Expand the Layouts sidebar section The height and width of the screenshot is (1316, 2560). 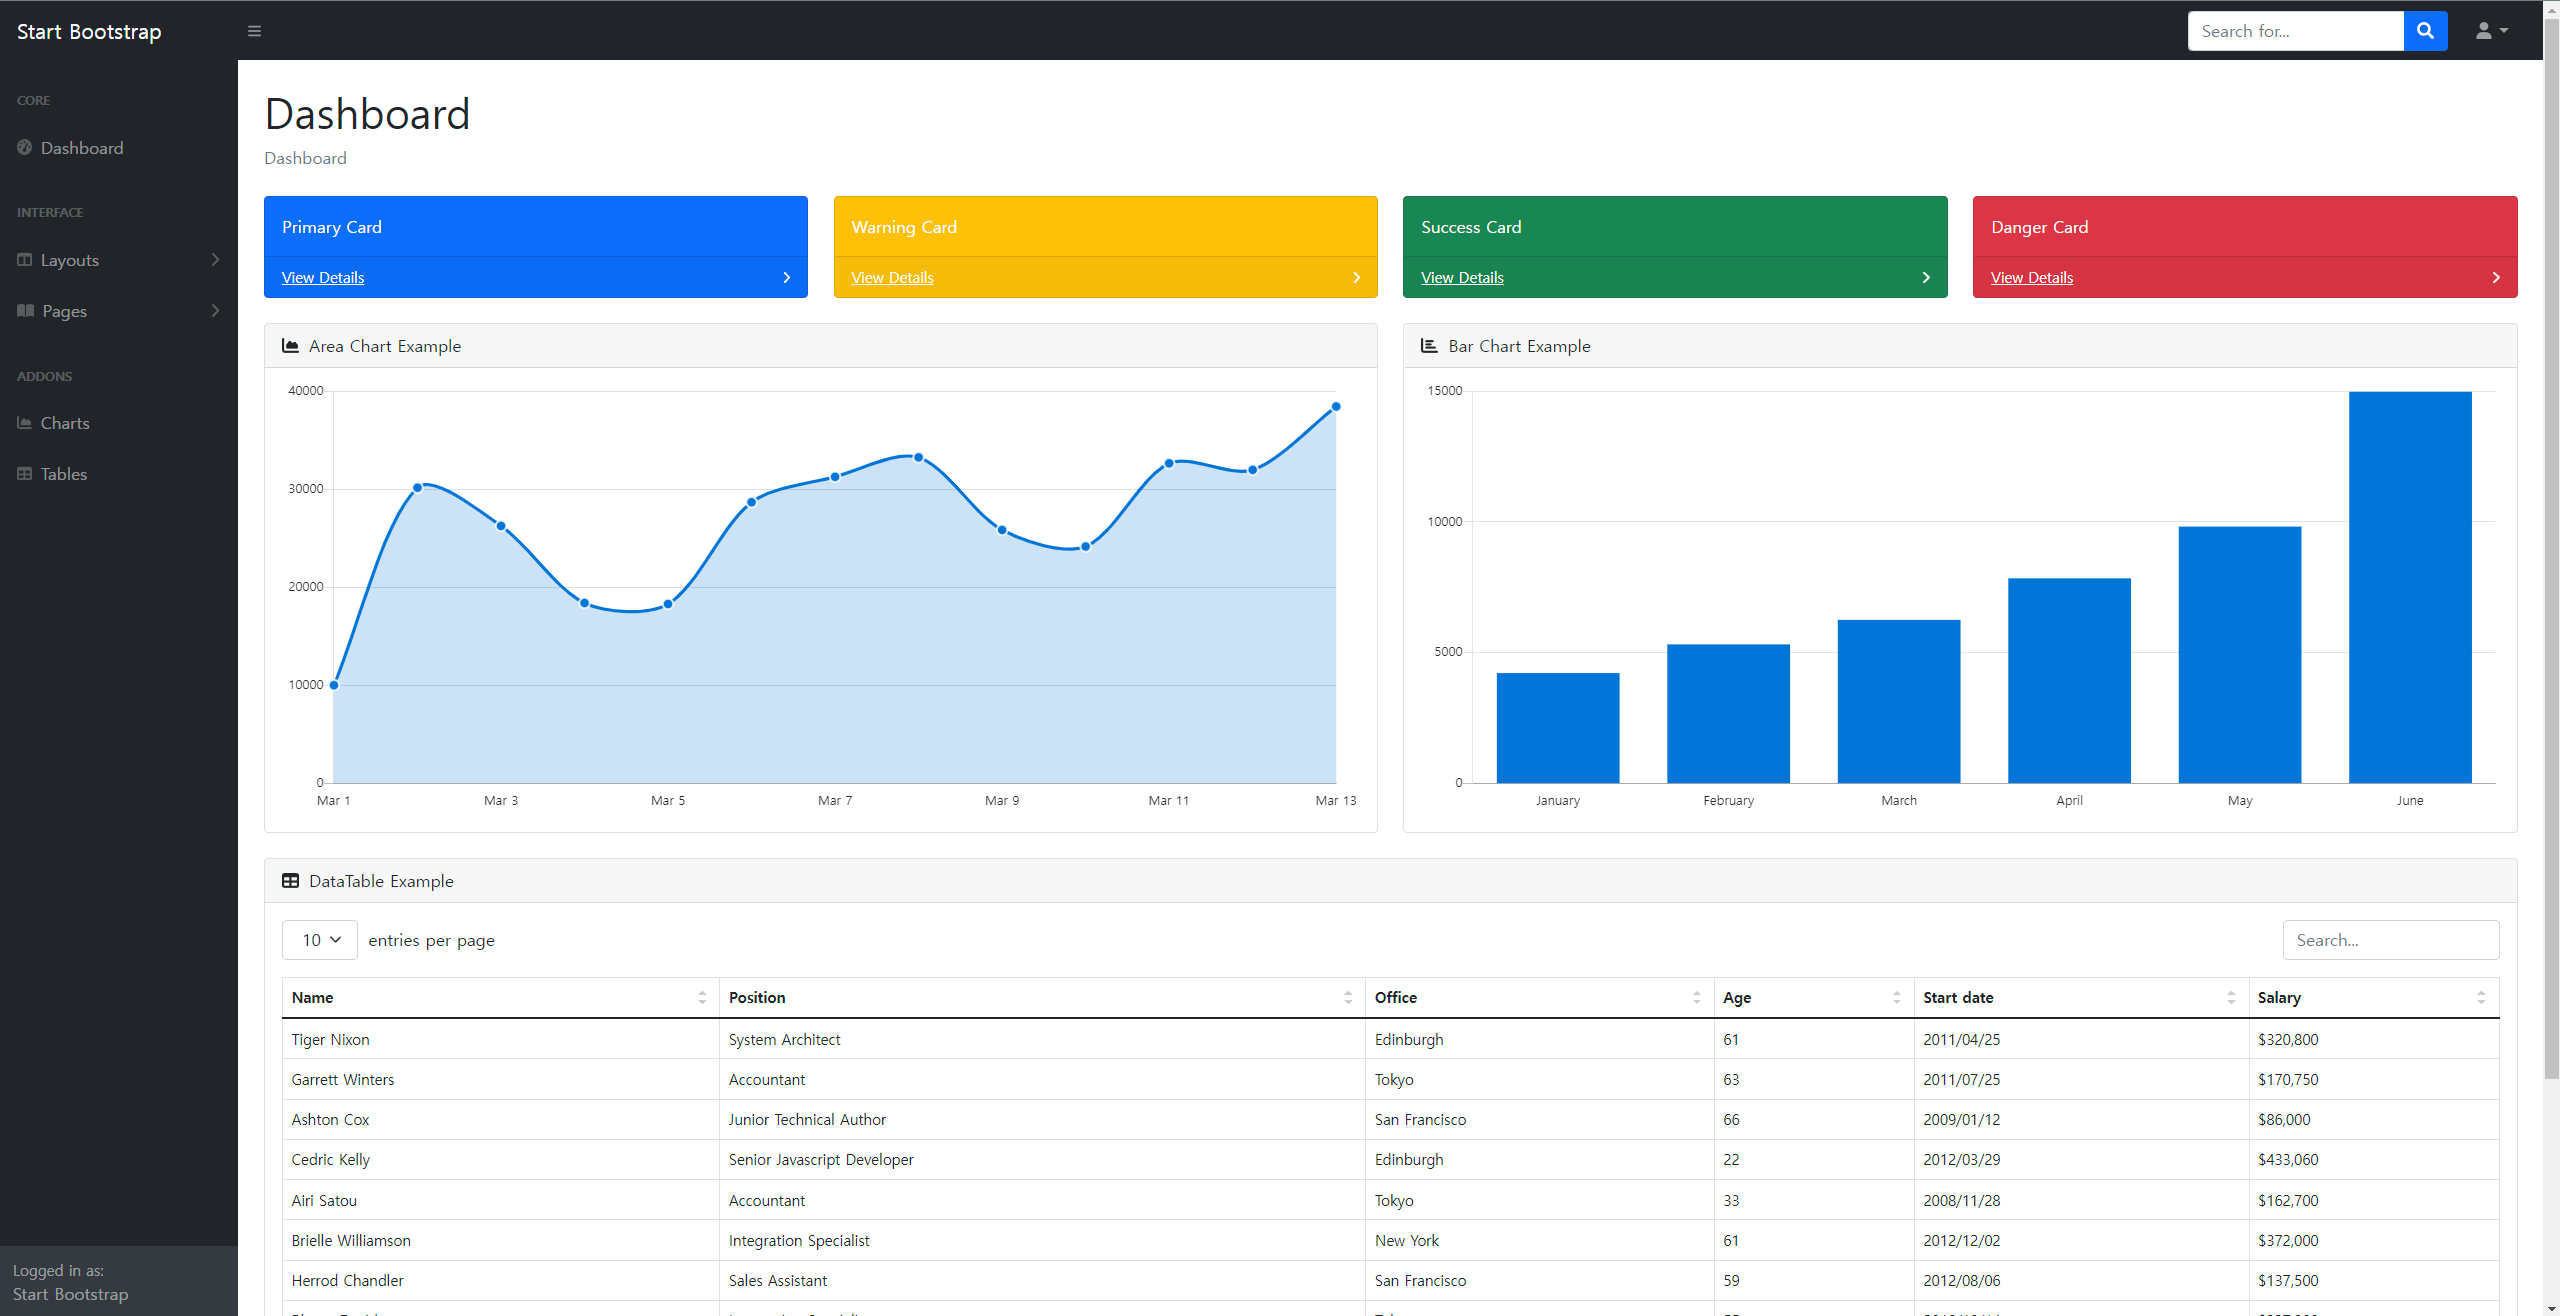click(119, 260)
